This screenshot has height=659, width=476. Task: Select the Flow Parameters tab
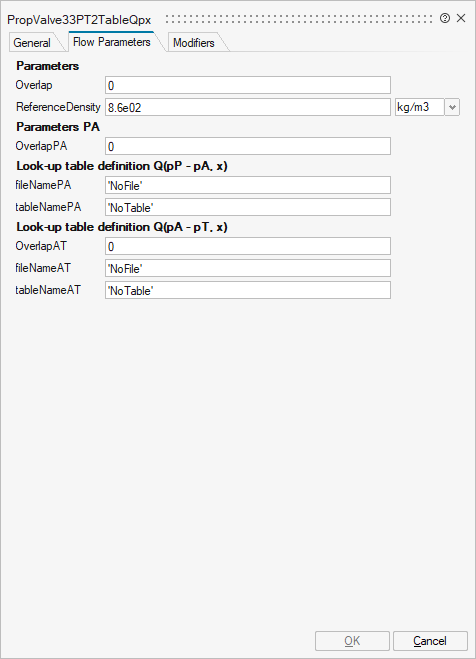pyautogui.click(x=112, y=42)
